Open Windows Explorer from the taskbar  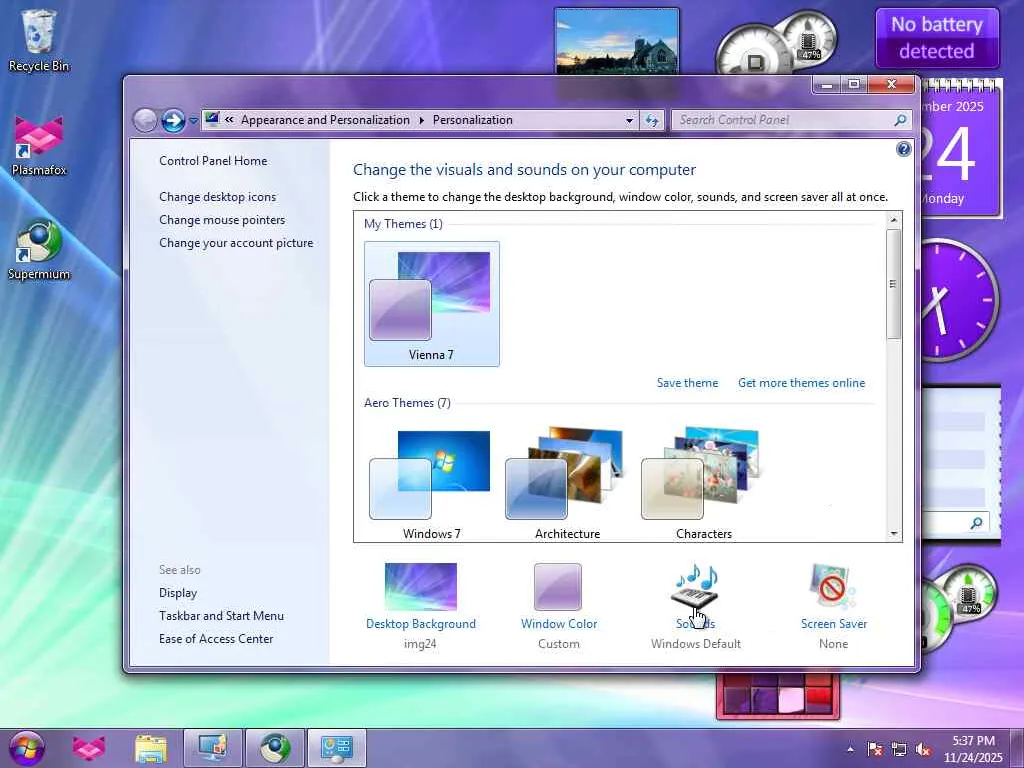pos(150,748)
